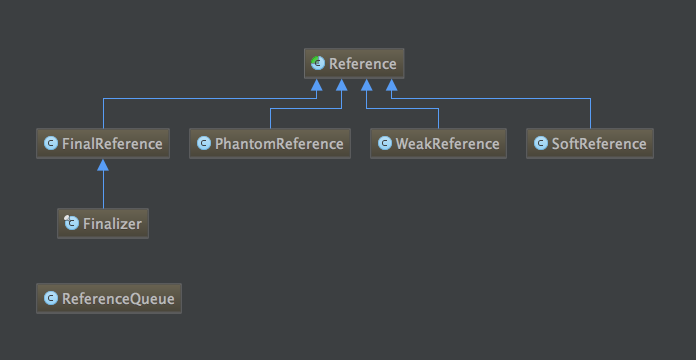Viewport: 696px width, 360px height.
Task: Click the class icon beside PhantomReference
Action: [x=204, y=143]
